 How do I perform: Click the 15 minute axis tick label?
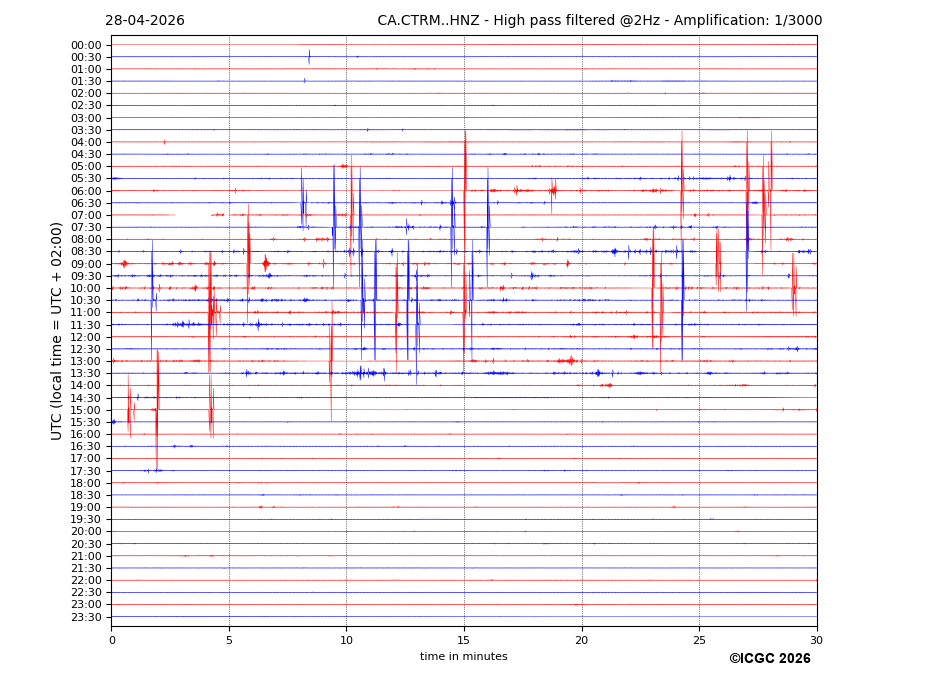pos(464,640)
